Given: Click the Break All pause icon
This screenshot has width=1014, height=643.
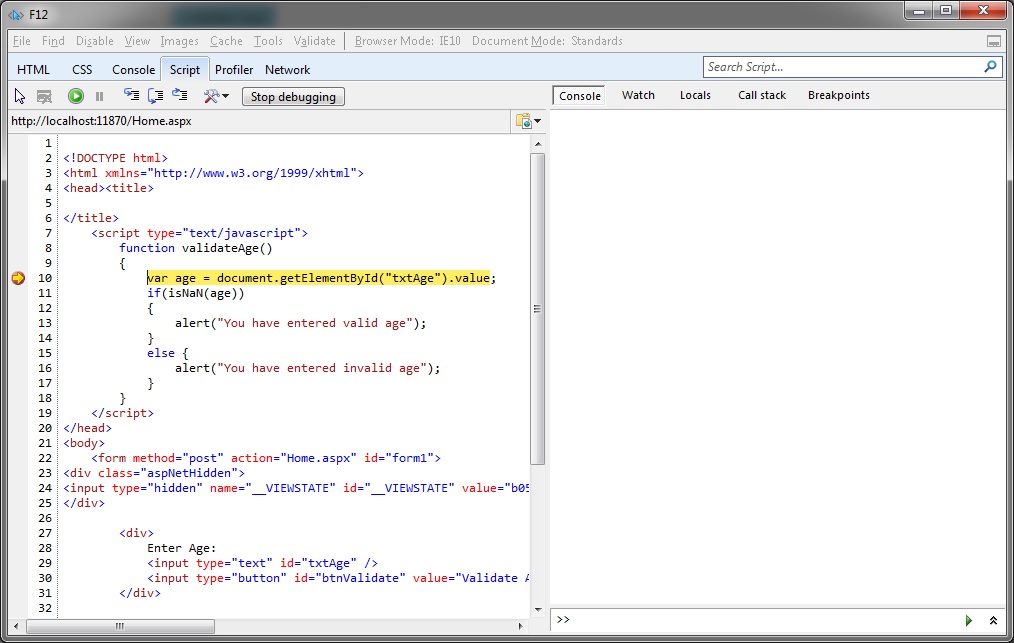Looking at the screenshot, I should click(99, 96).
